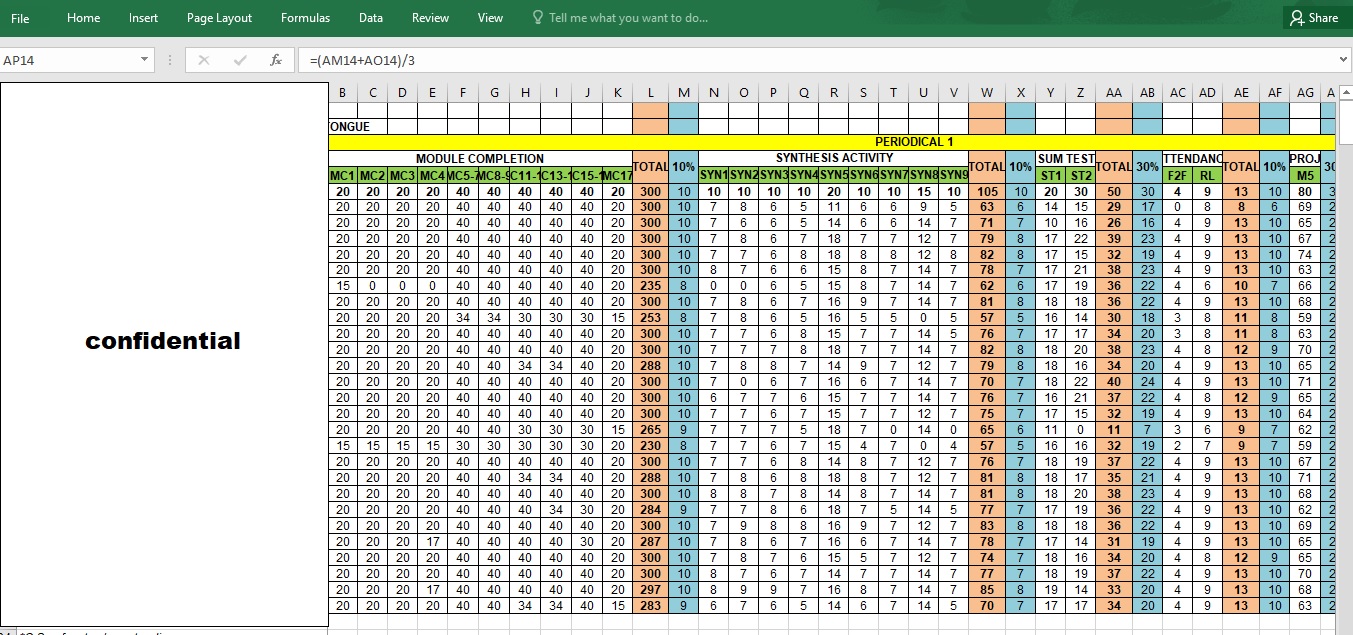Viewport: 1353px width, 635px height.
Task: Click the formula bar showing =(AM14+AO14)/3
Action: [815, 60]
